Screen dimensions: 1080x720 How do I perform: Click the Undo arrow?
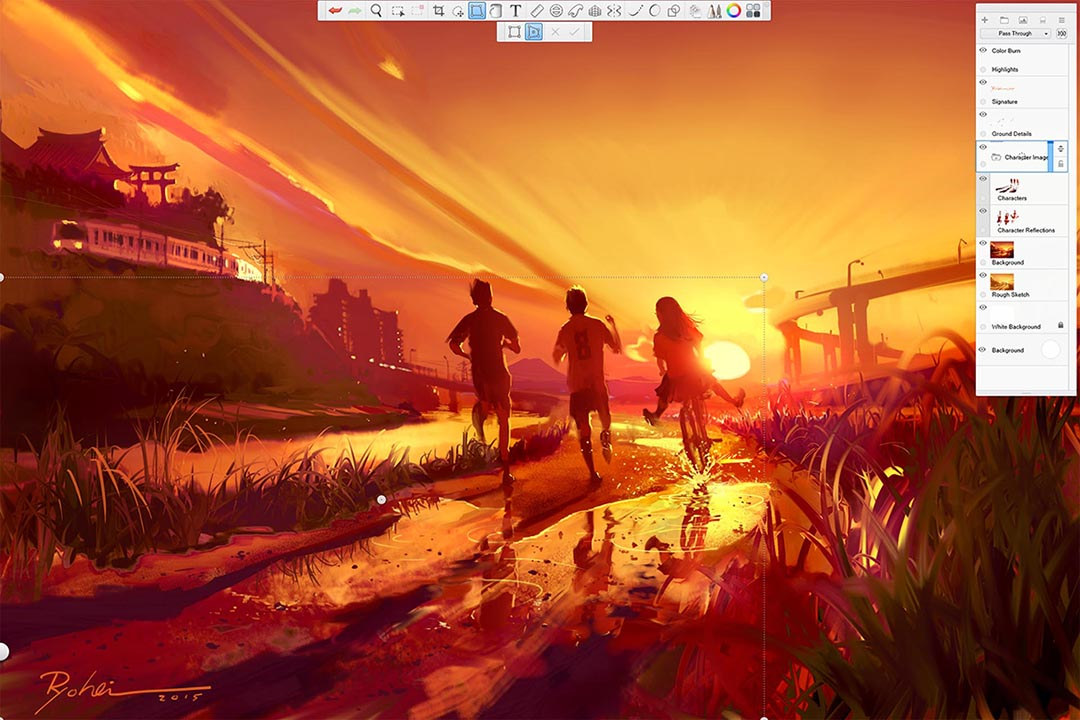(333, 12)
